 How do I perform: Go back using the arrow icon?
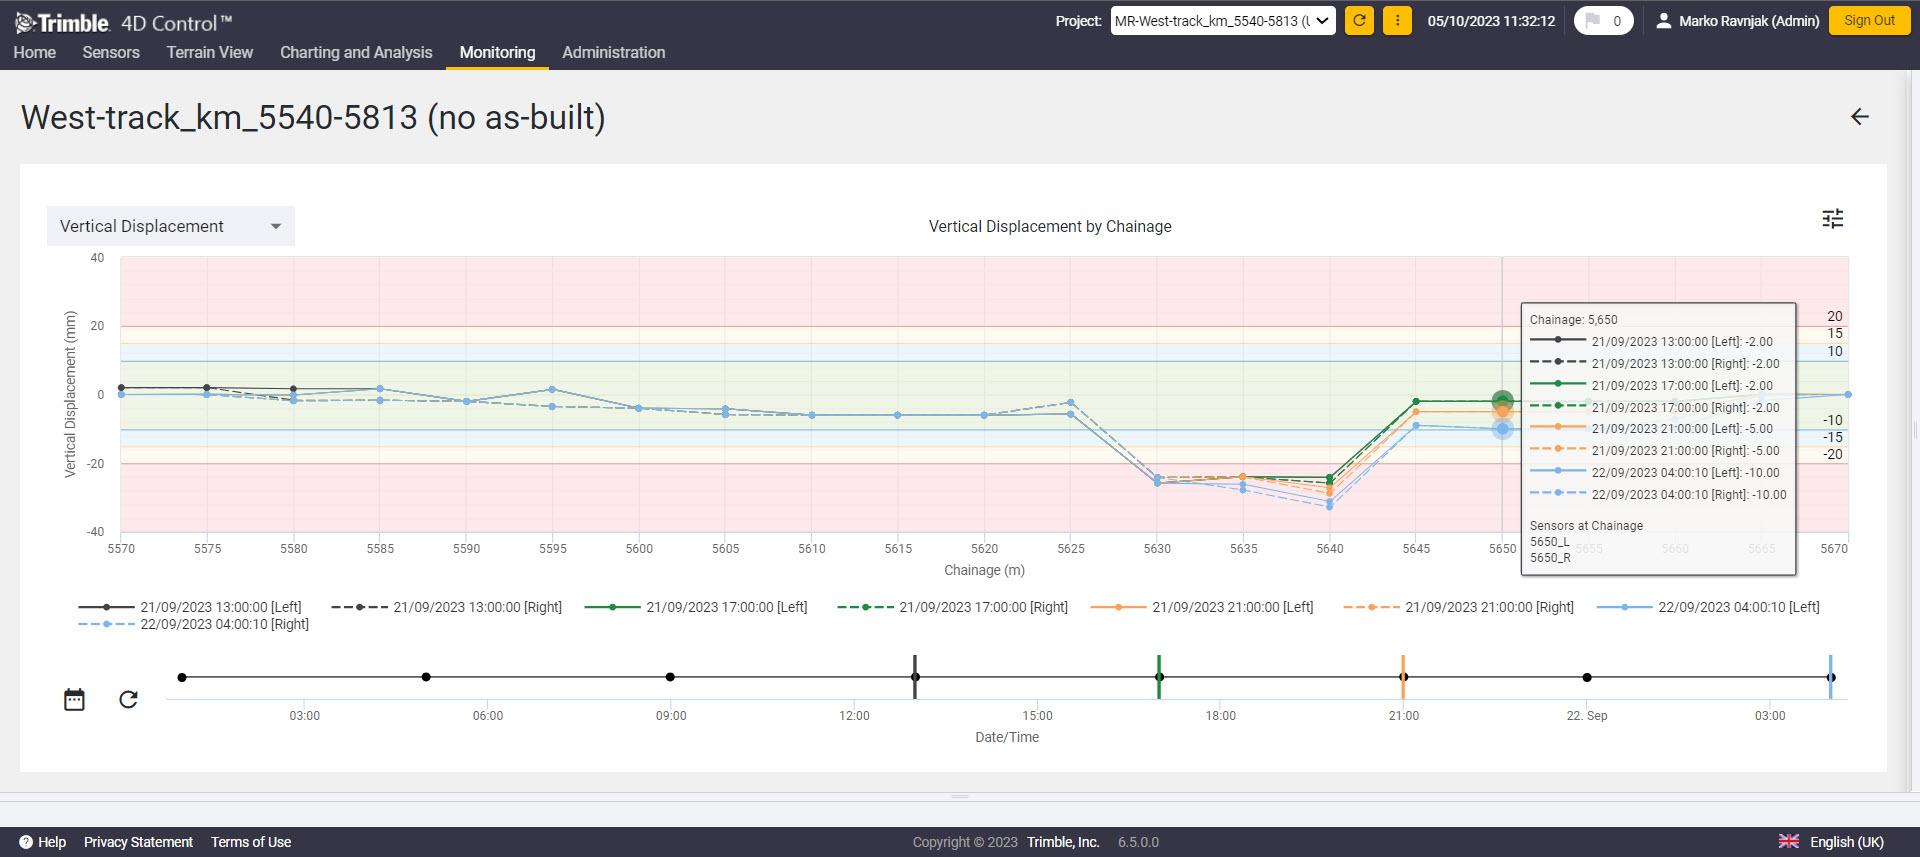1859,117
